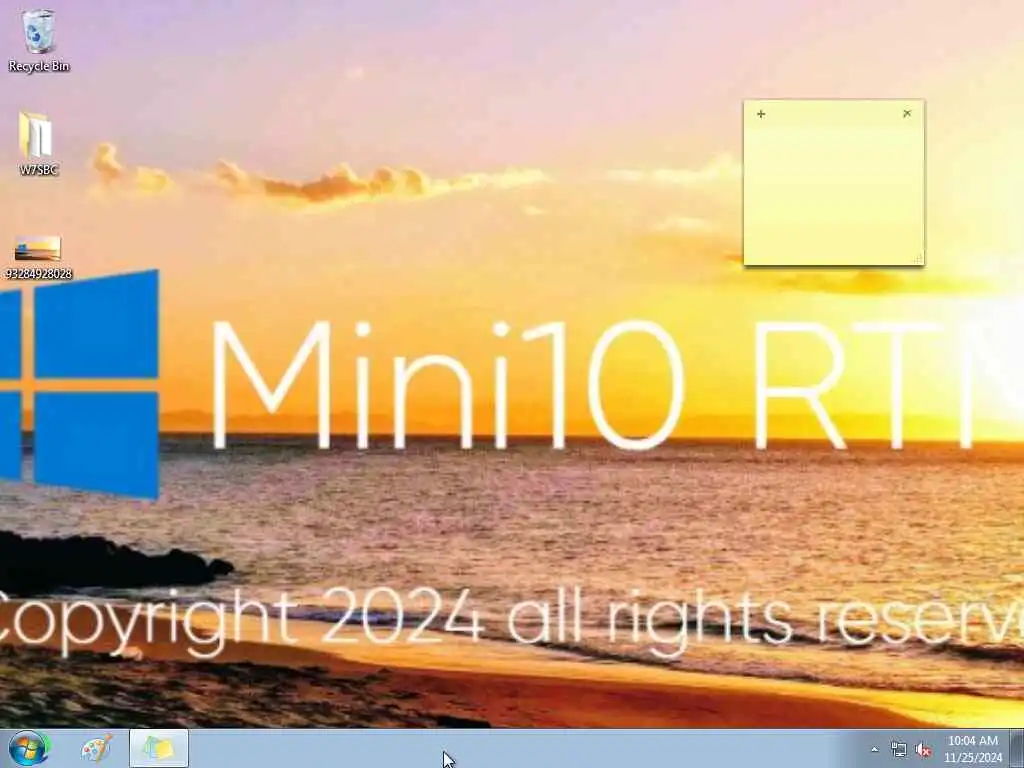Open the Windows Start orb
The image size is (1024, 768).
coord(29,748)
